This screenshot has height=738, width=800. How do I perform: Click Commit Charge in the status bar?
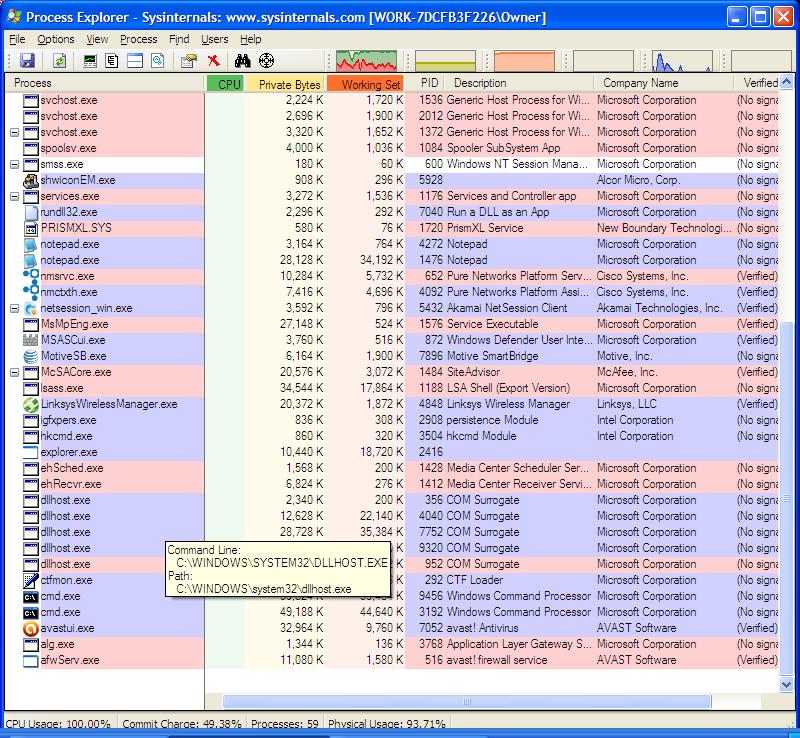(x=182, y=724)
